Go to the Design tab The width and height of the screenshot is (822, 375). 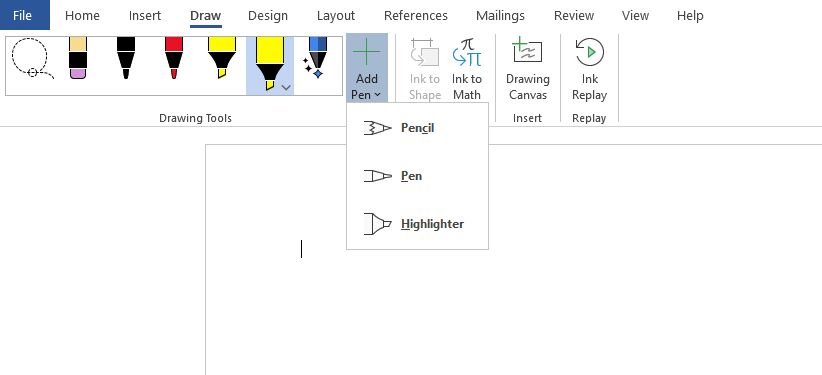click(268, 16)
